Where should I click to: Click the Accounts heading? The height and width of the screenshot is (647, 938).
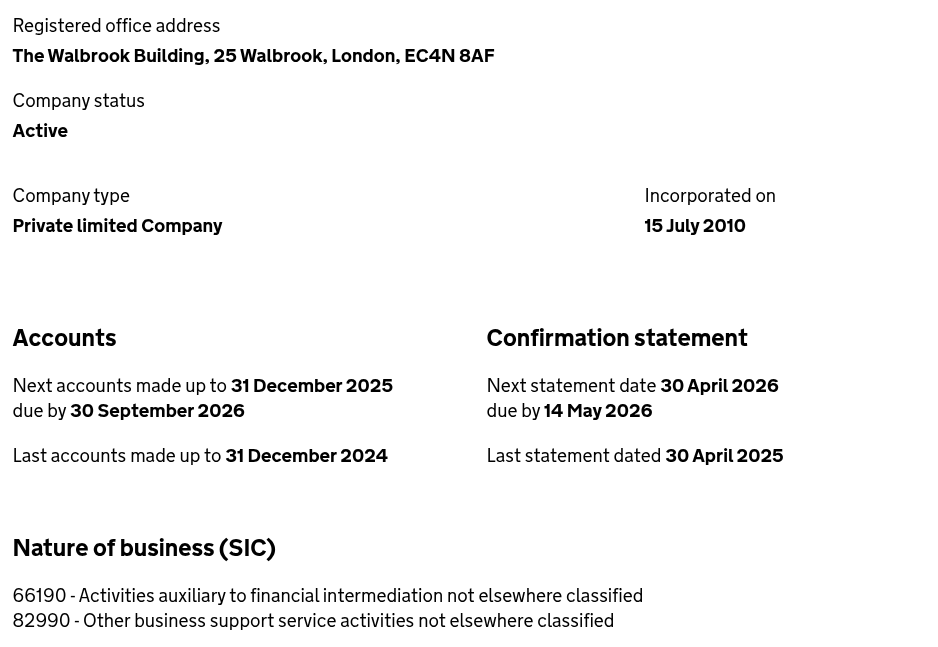pos(65,338)
